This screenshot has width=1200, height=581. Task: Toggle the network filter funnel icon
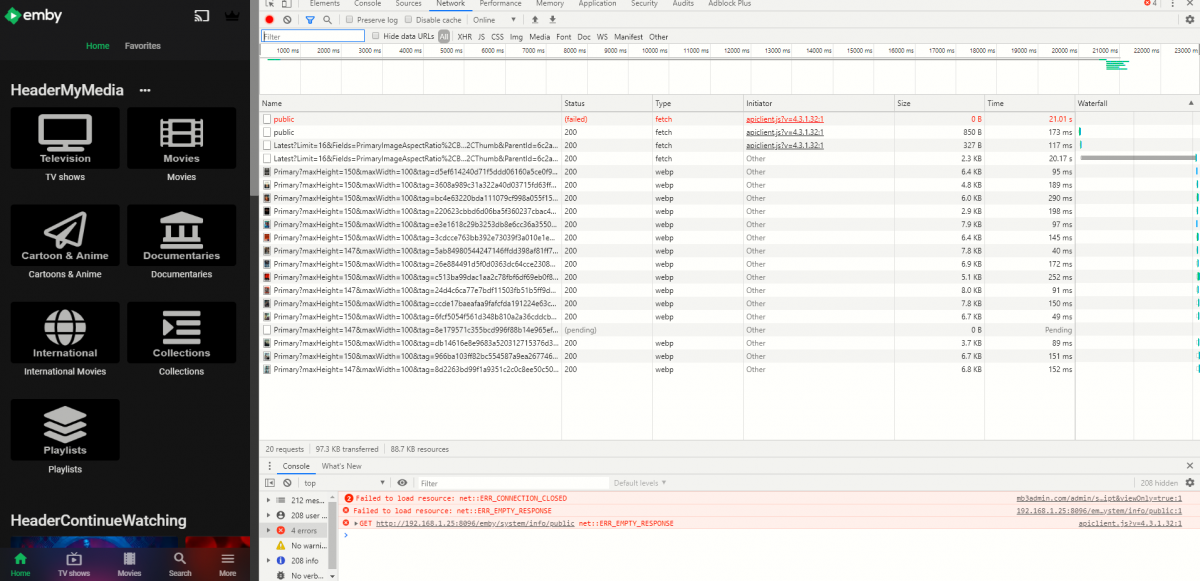pos(310,20)
